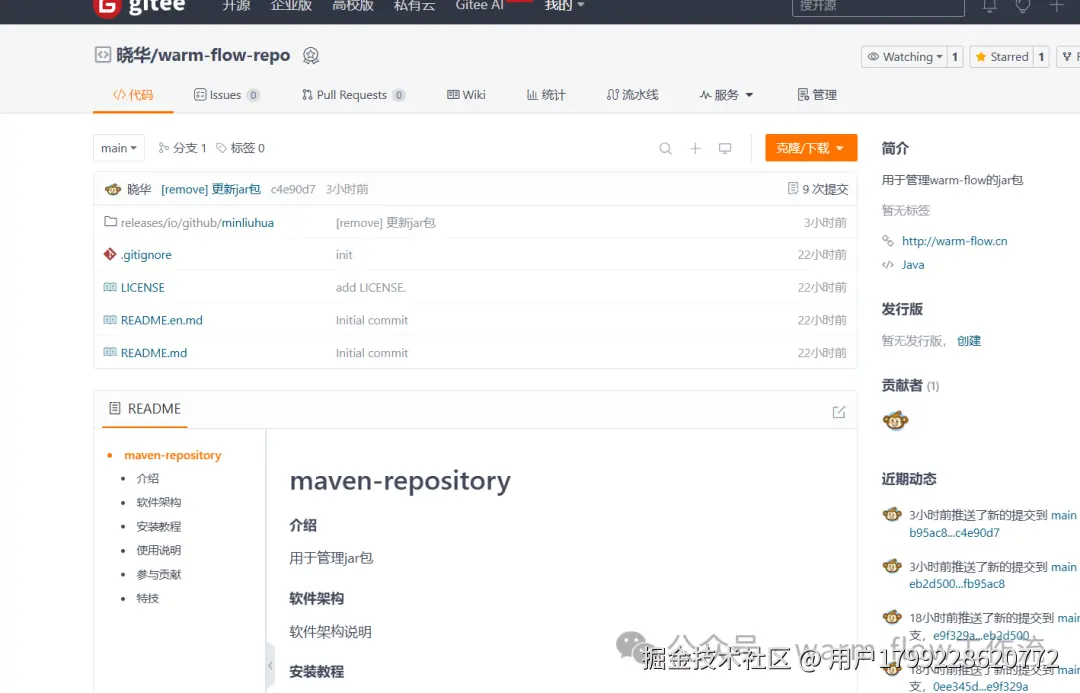
Task: Open the main branch dropdown
Action: [x=118, y=148]
